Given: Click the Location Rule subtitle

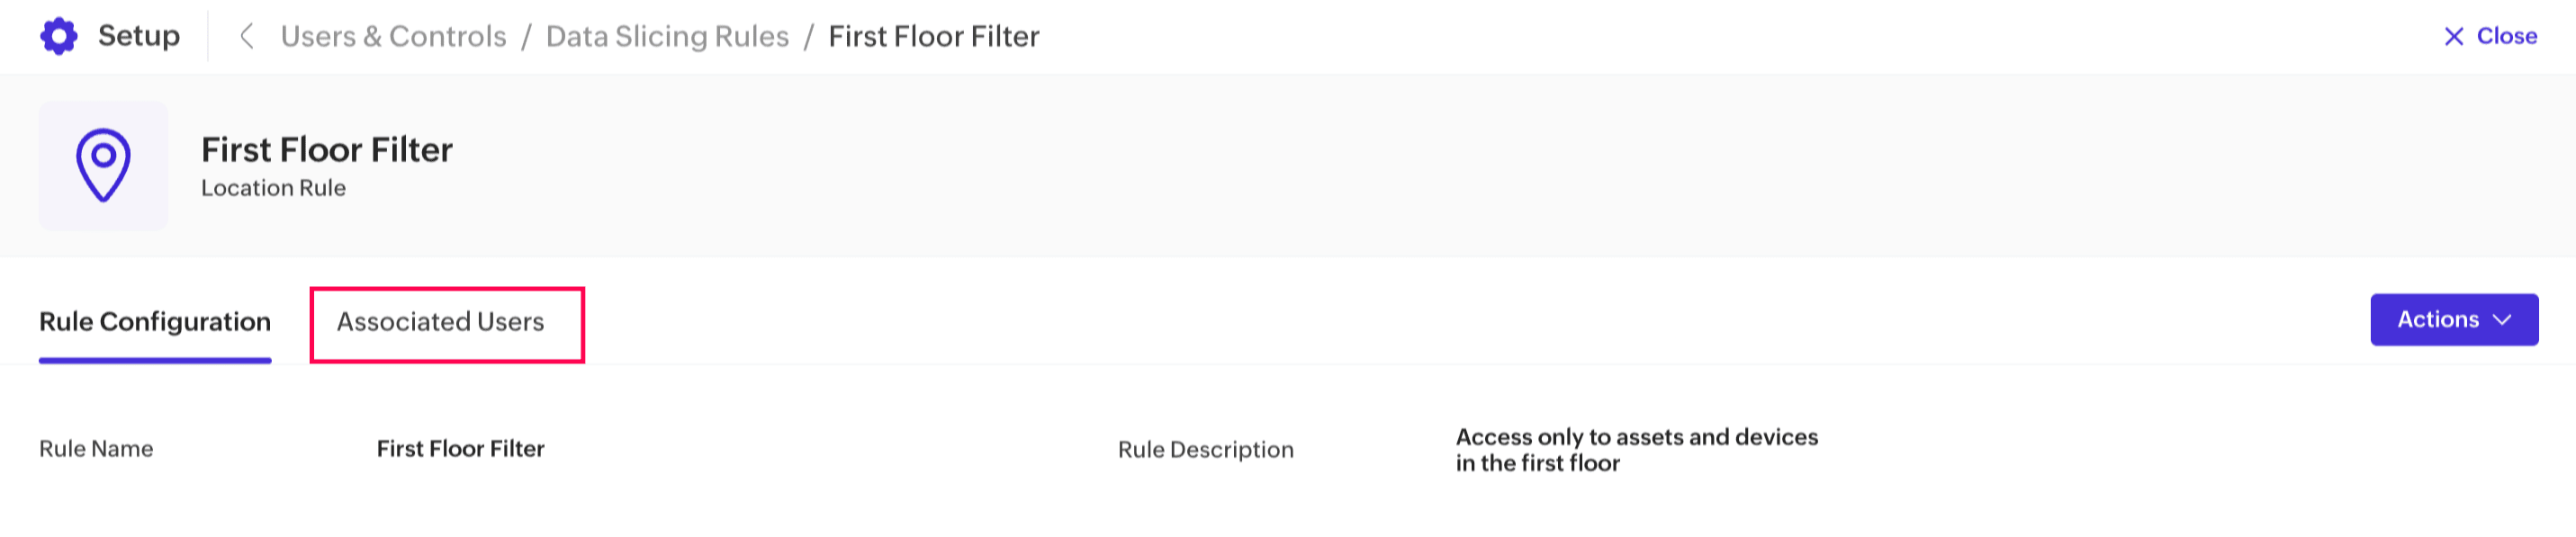Looking at the screenshot, I should point(273,188).
